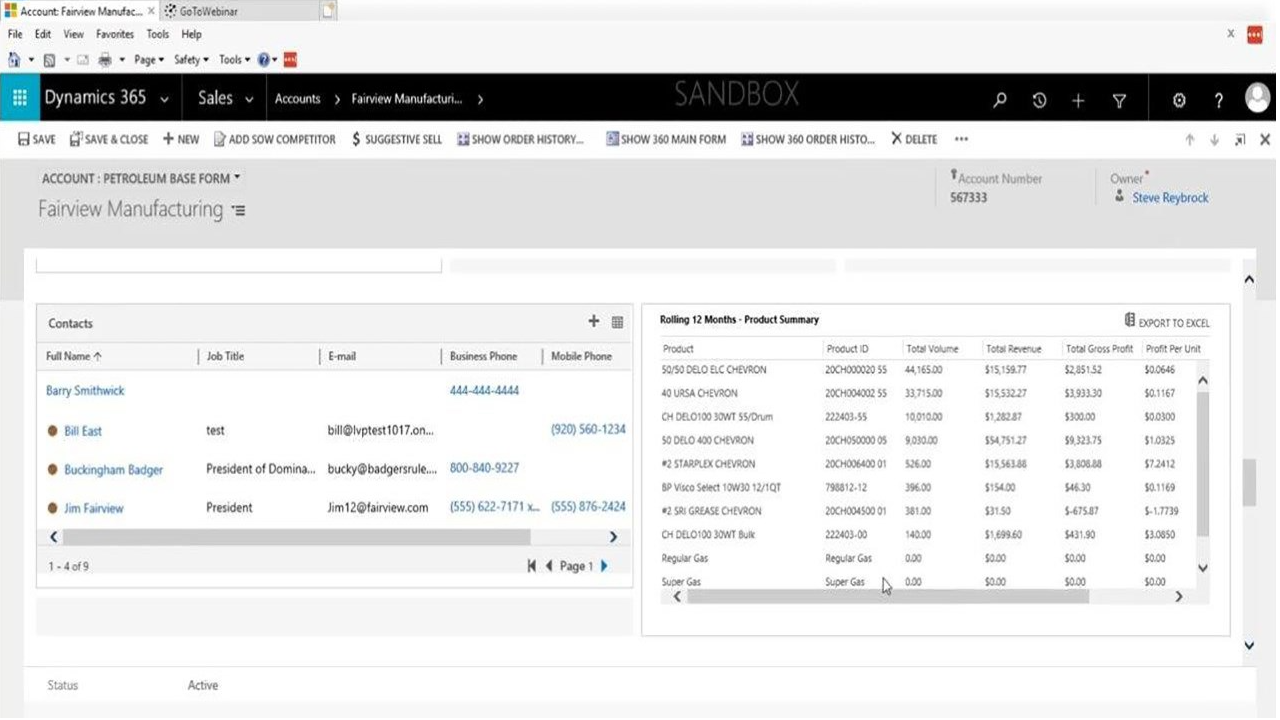1280x720 pixels.
Task: Open the Contacts associated grid view icon
Action: click(x=617, y=322)
